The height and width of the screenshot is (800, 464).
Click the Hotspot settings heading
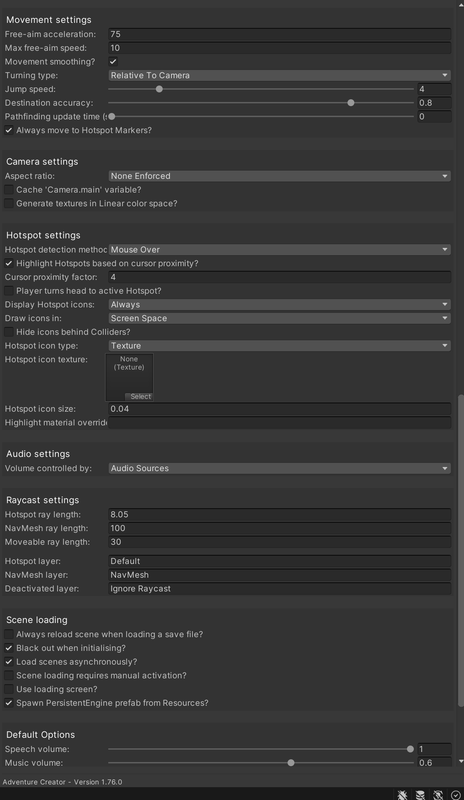[43, 235]
